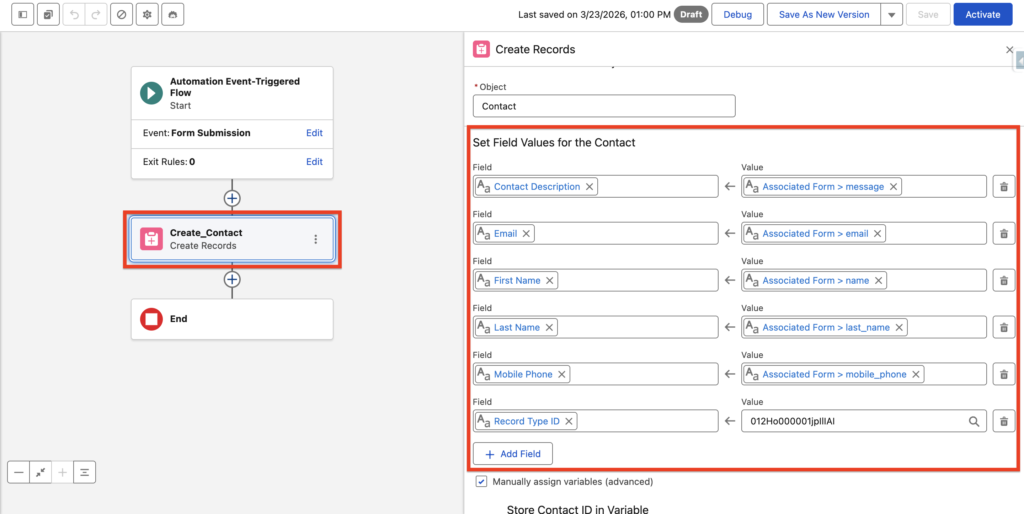Click the Debug button
Viewport: 1024px width, 514px height.
(737, 15)
